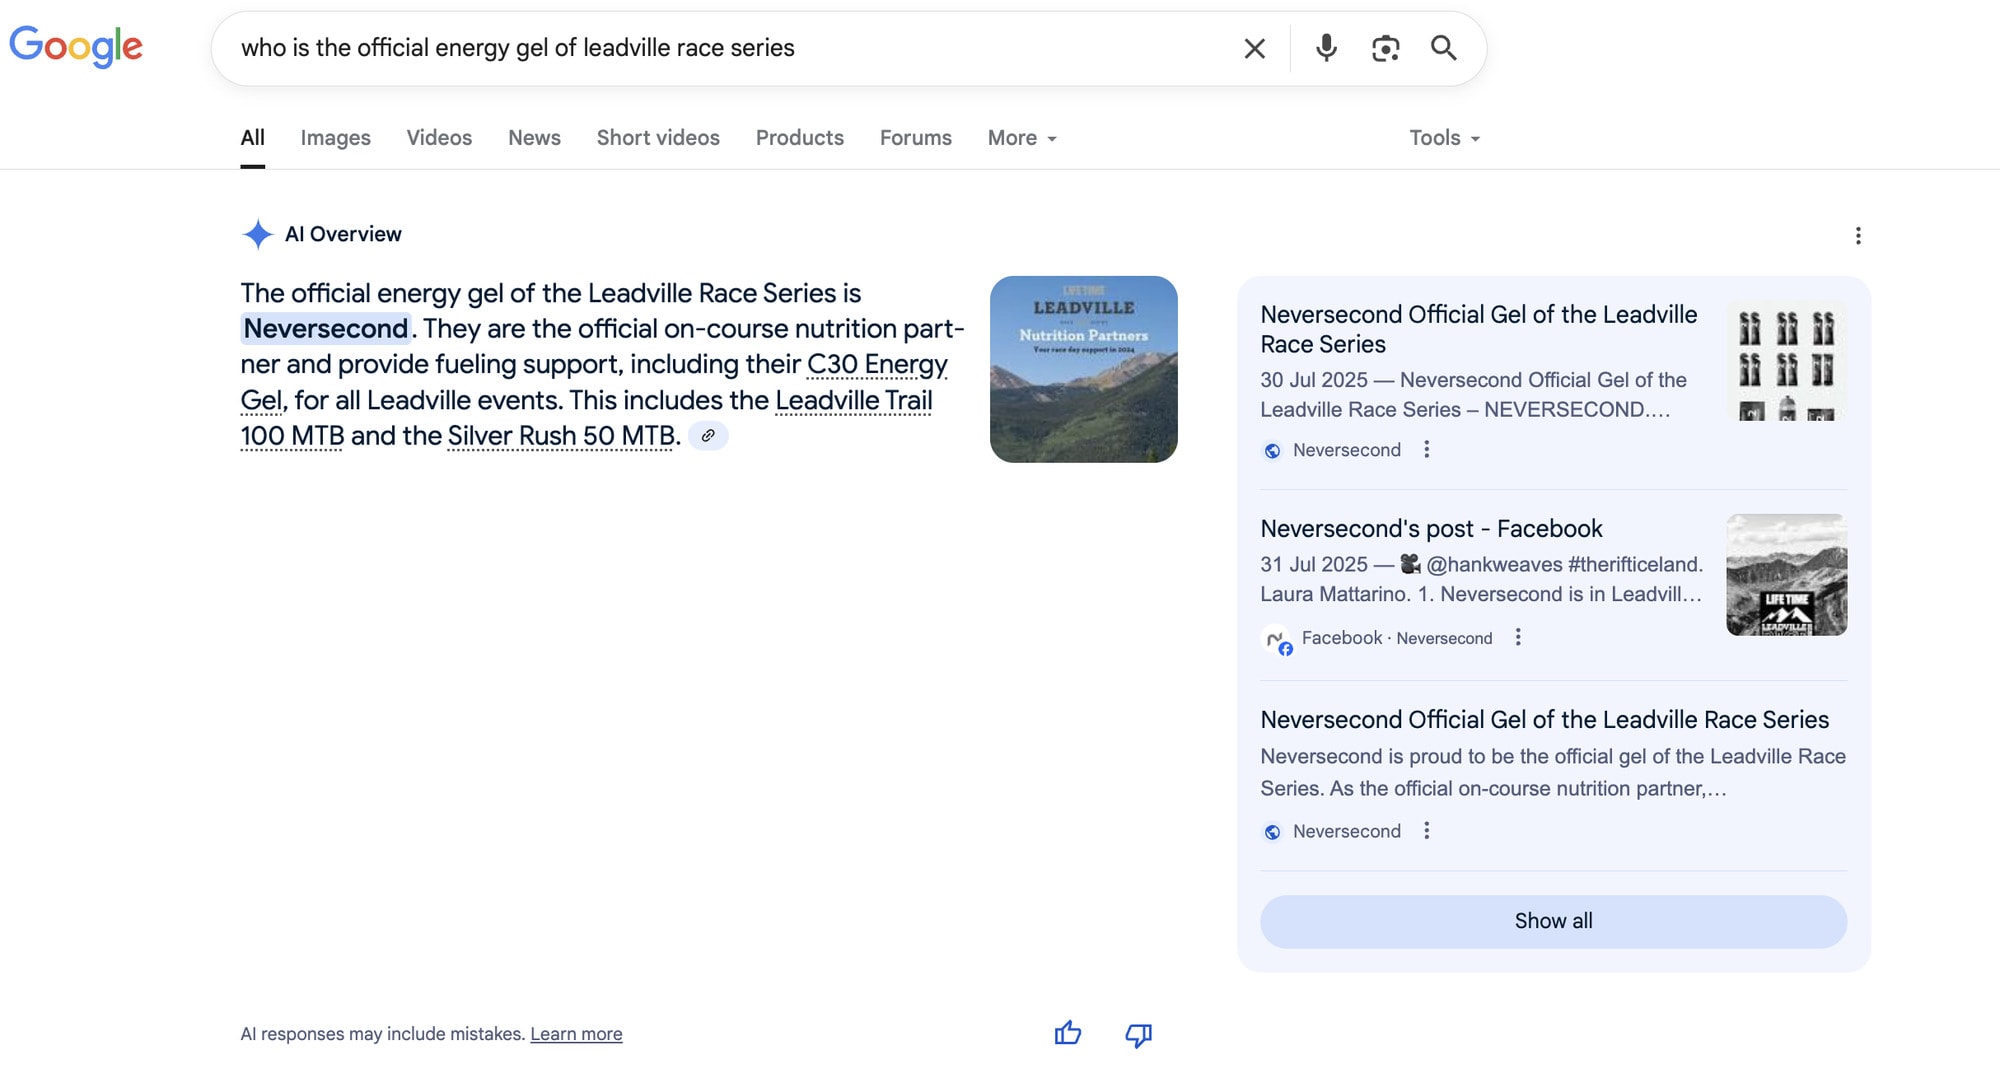Click snippet mentioning @hankweaves #therifticeland

point(1481,579)
